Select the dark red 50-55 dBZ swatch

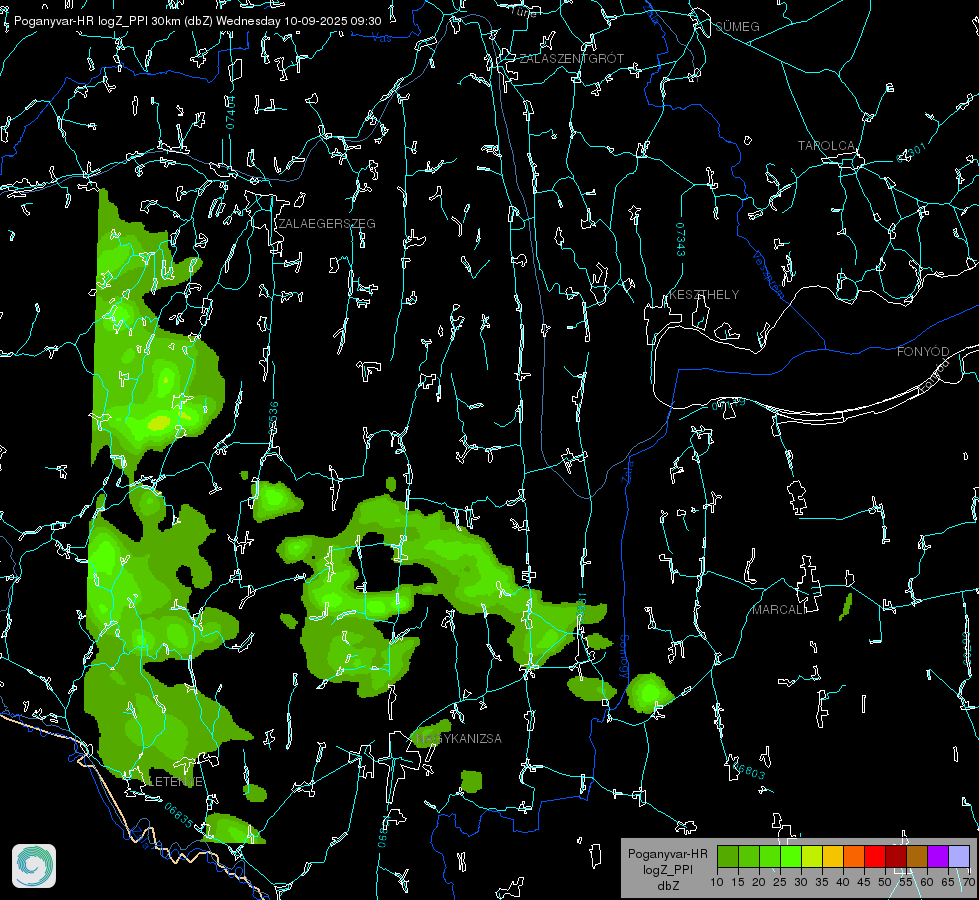[896, 856]
